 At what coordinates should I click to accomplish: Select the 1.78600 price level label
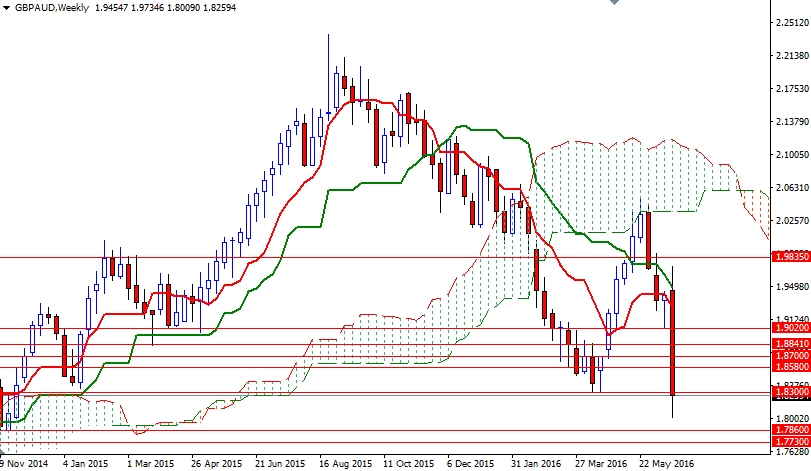point(791,429)
